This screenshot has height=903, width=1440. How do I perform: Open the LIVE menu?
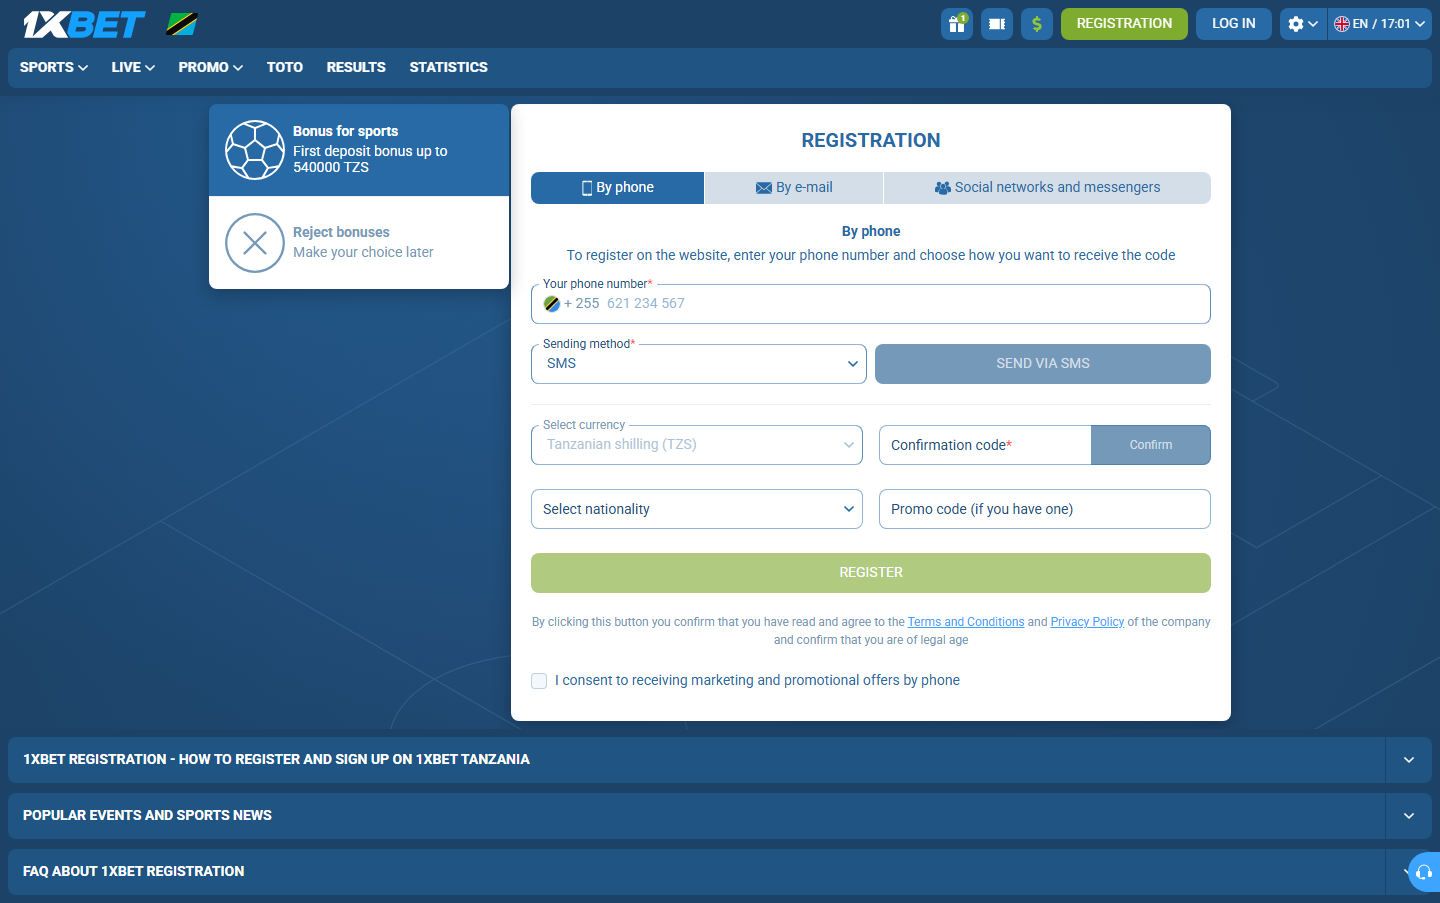pos(133,67)
